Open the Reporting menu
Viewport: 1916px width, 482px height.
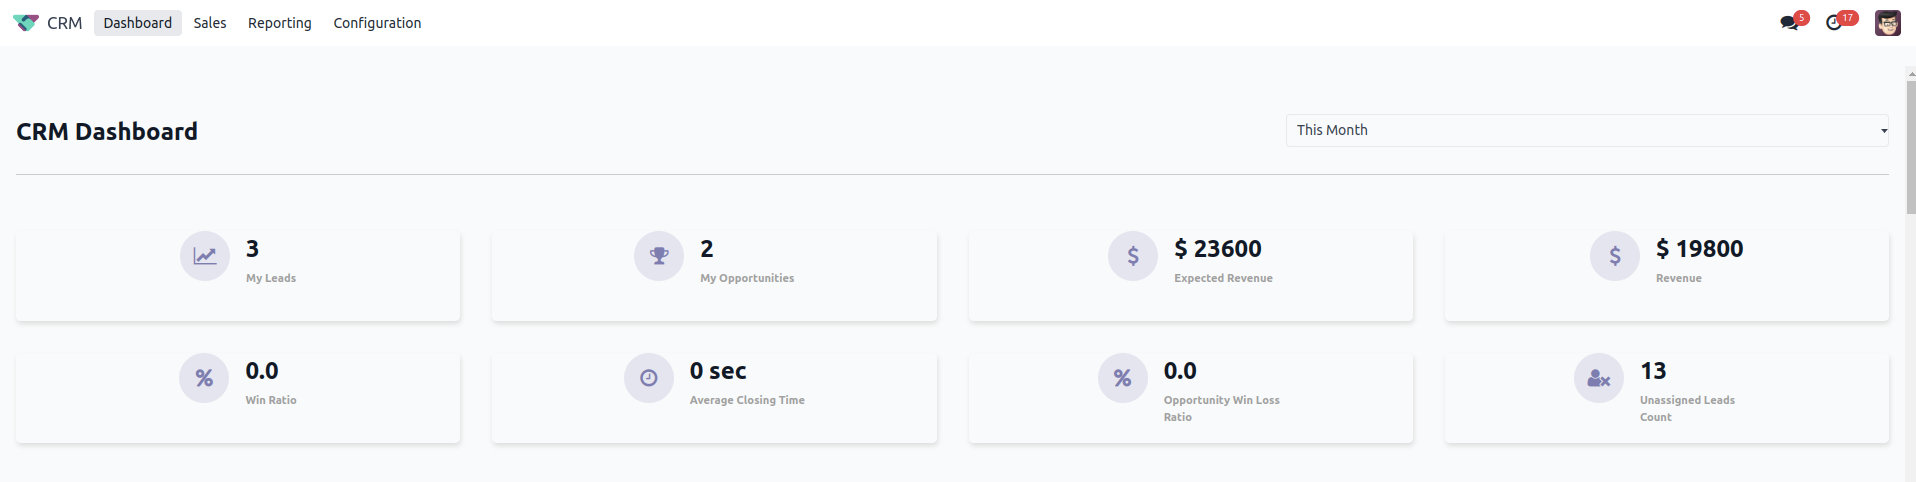(x=280, y=23)
